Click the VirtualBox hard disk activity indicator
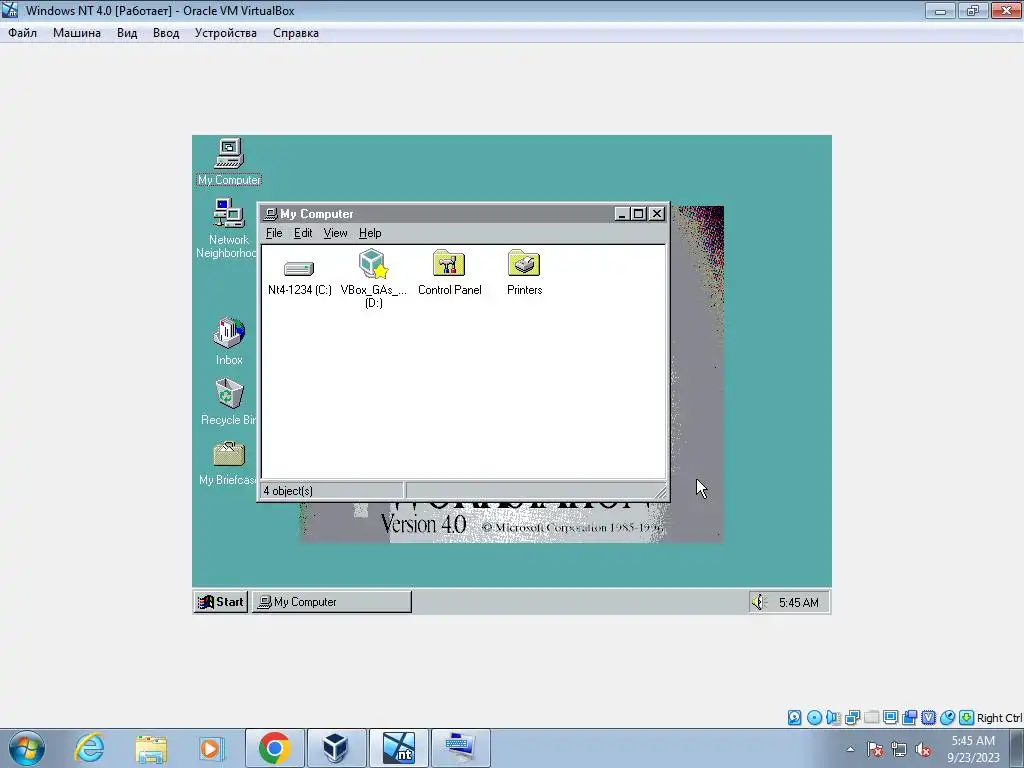Screen dimensions: 1024x768 (x=794, y=718)
